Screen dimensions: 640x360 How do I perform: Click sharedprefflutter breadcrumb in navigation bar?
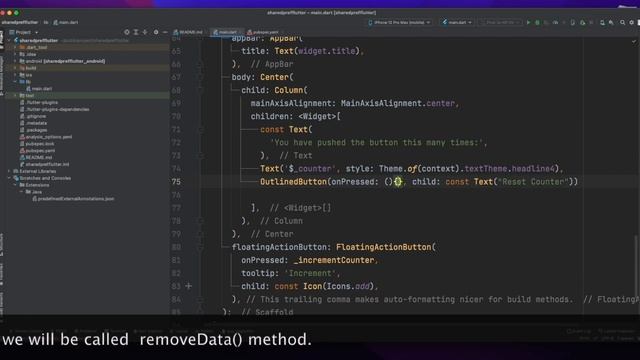point(20,22)
